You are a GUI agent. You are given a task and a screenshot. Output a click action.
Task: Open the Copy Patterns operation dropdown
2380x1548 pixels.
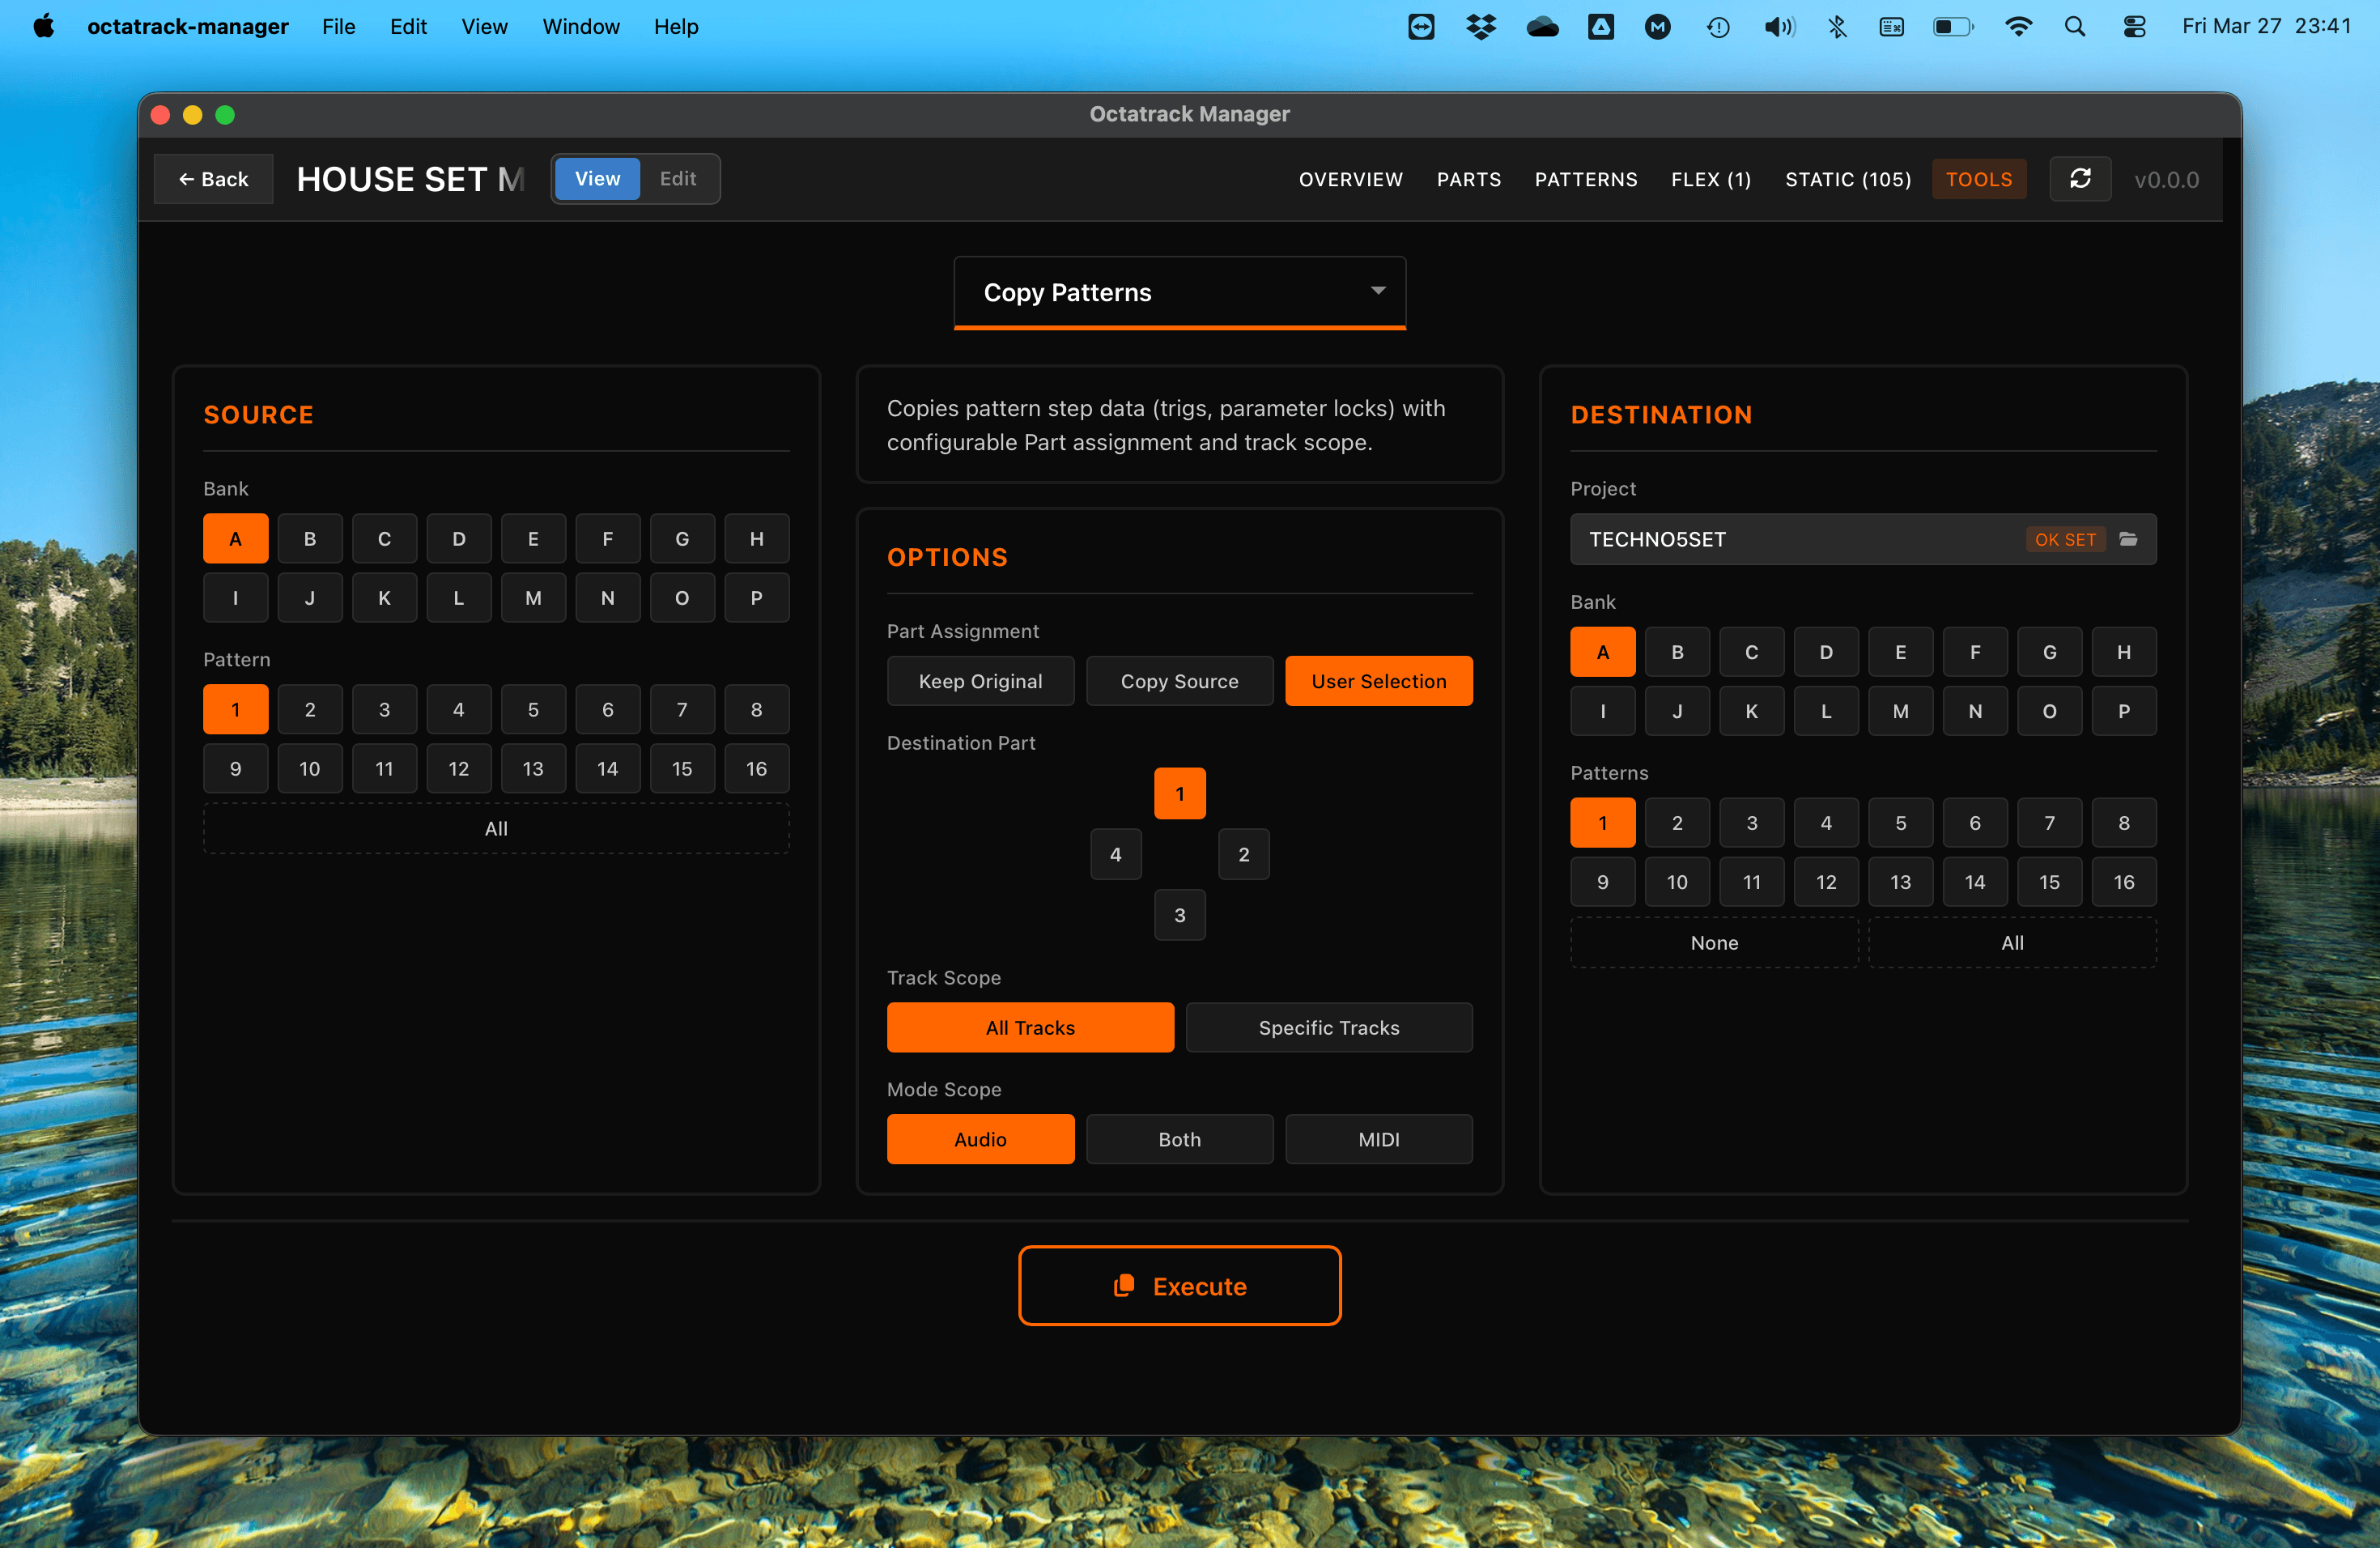(1180, 292)
